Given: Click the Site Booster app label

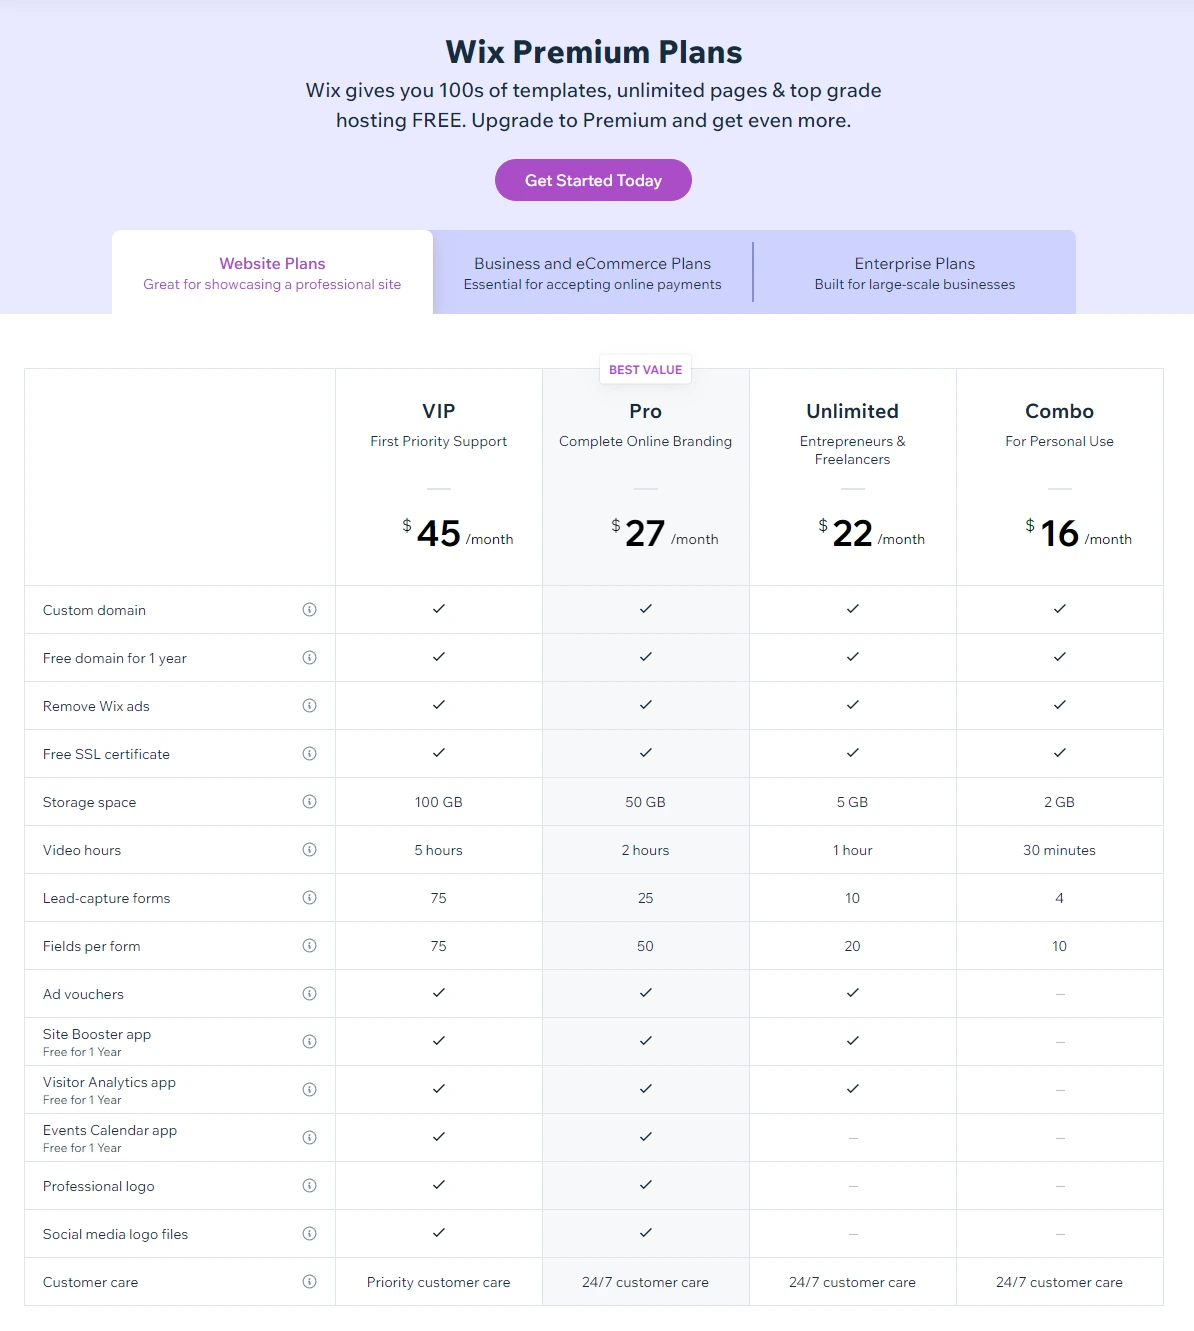Looking at the screenshot, I should point(97,1034).
